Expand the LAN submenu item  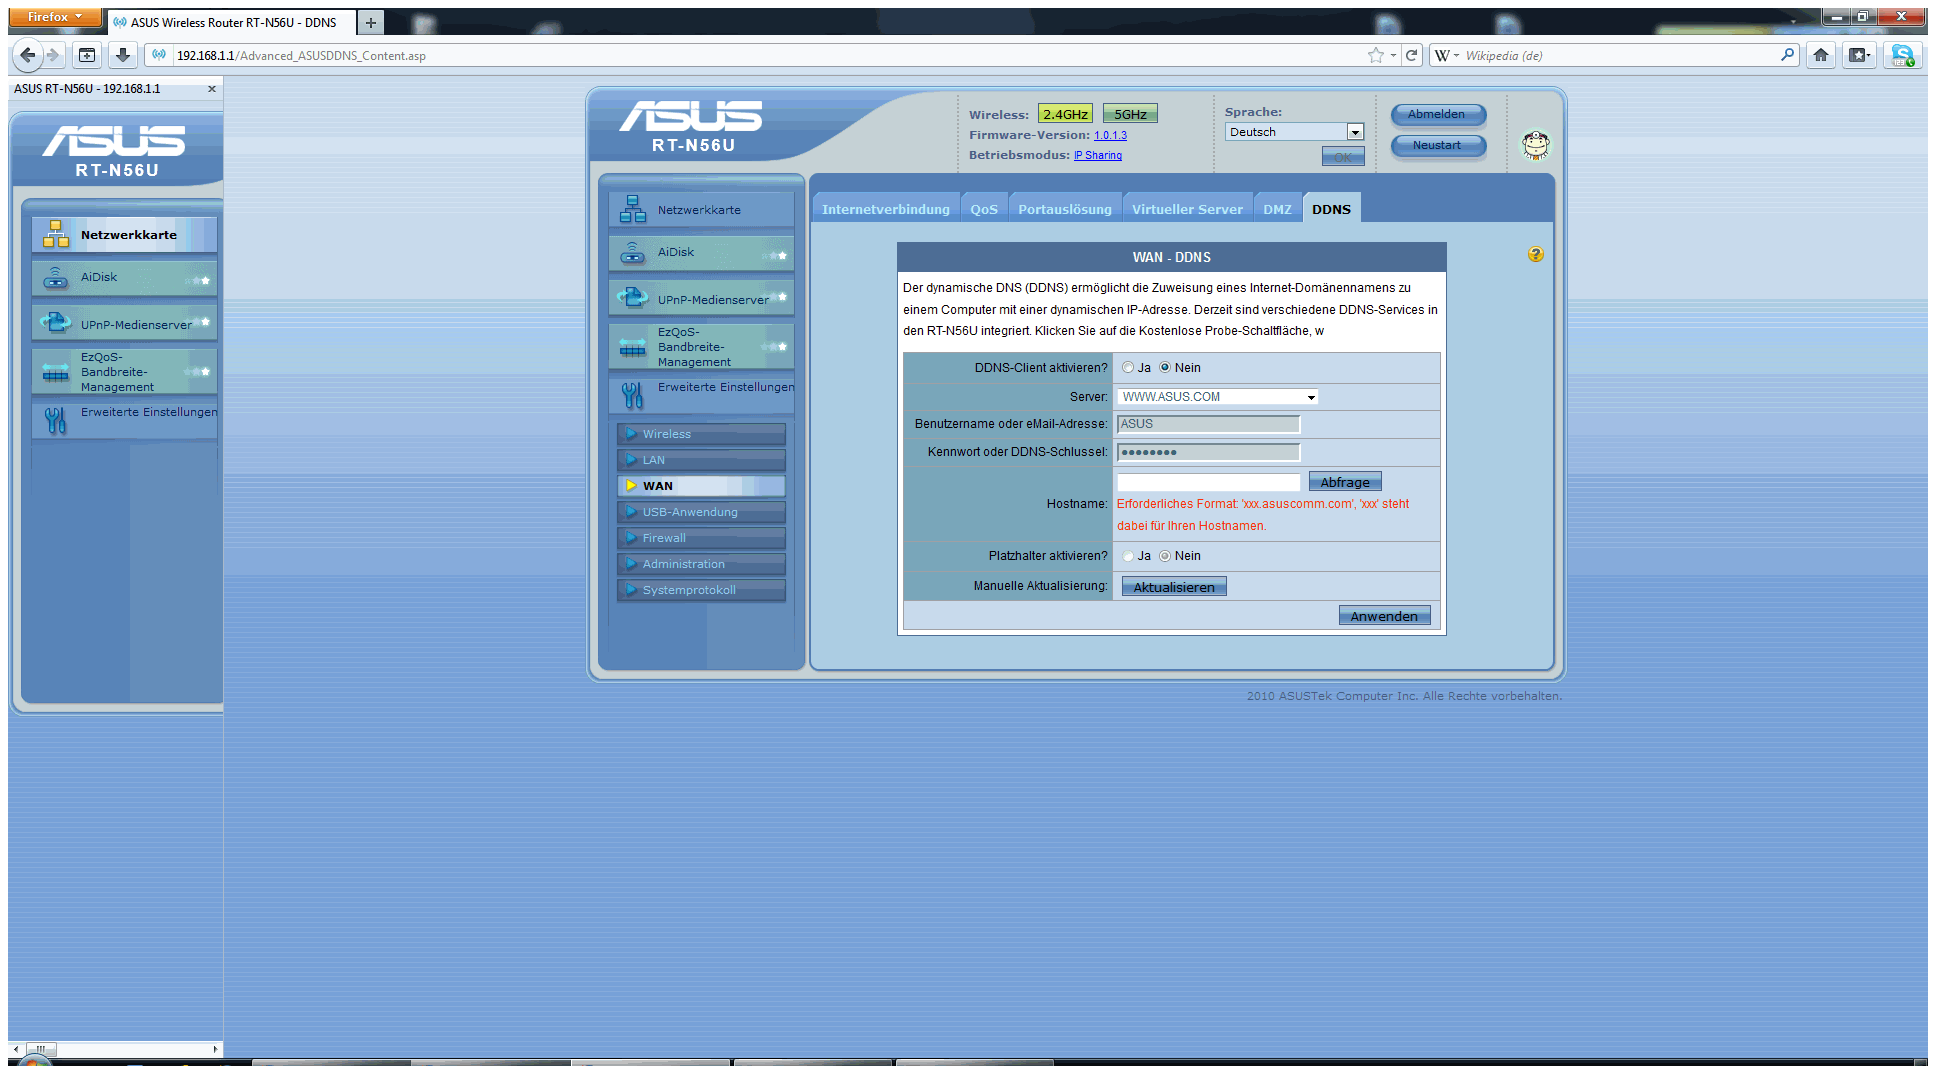tap(701, 460)
